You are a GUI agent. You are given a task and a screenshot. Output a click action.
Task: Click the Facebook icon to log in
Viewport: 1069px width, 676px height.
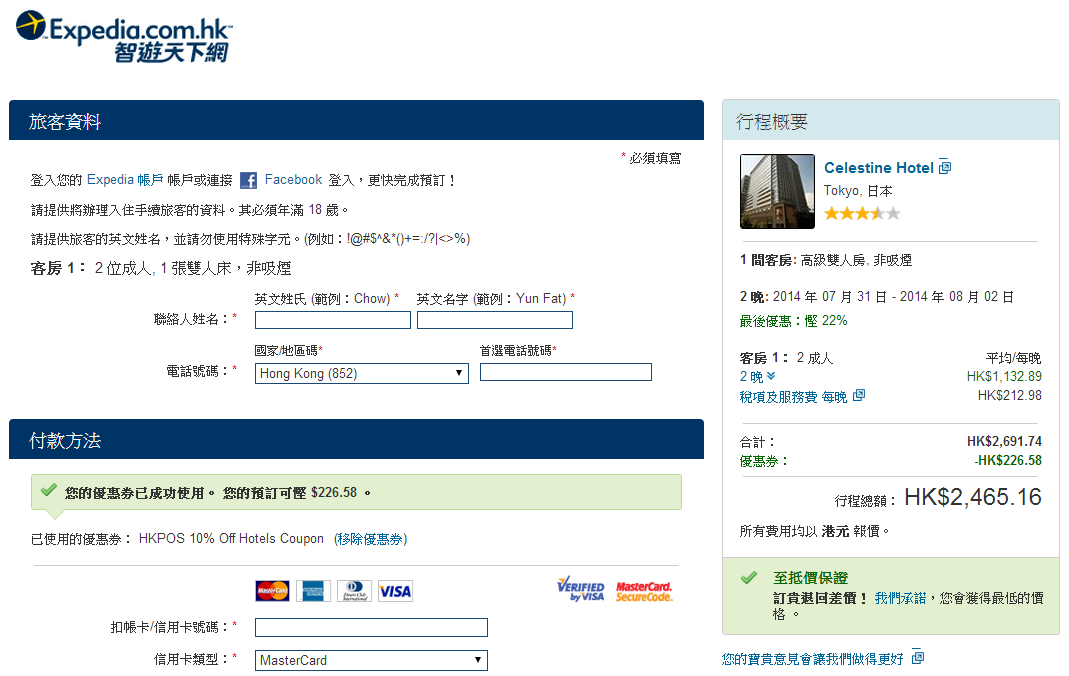point(249,180)
